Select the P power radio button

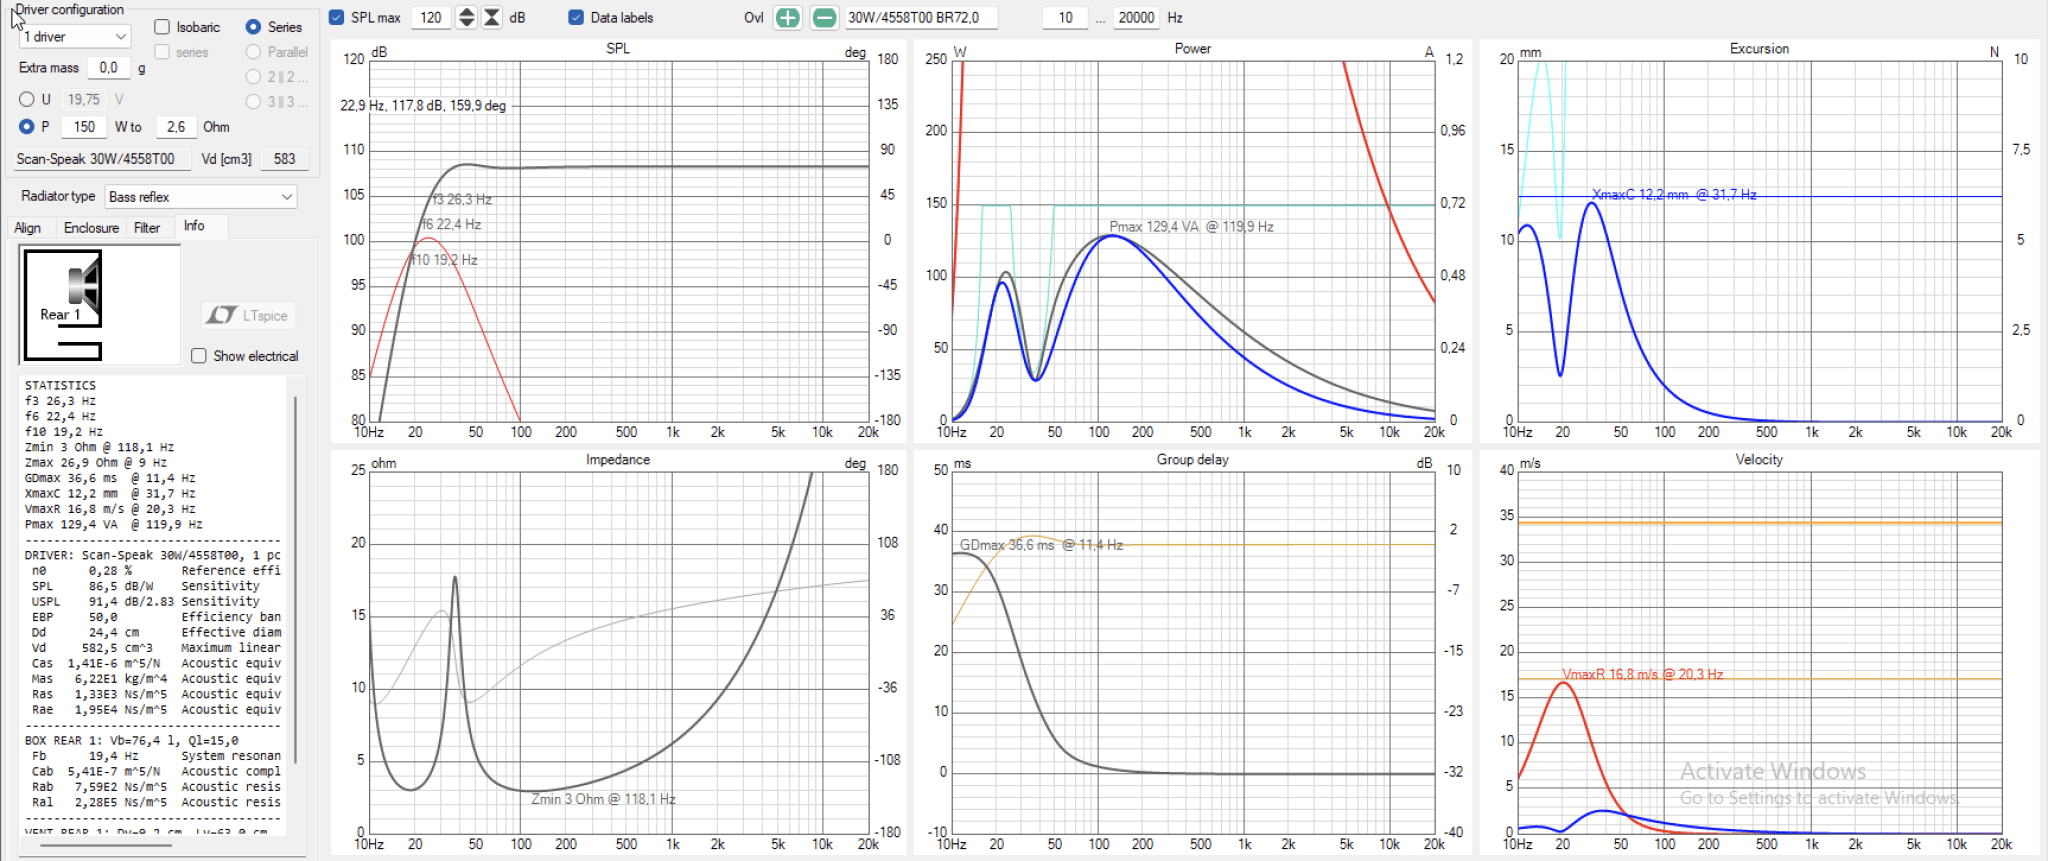click(x=27, y=127)
